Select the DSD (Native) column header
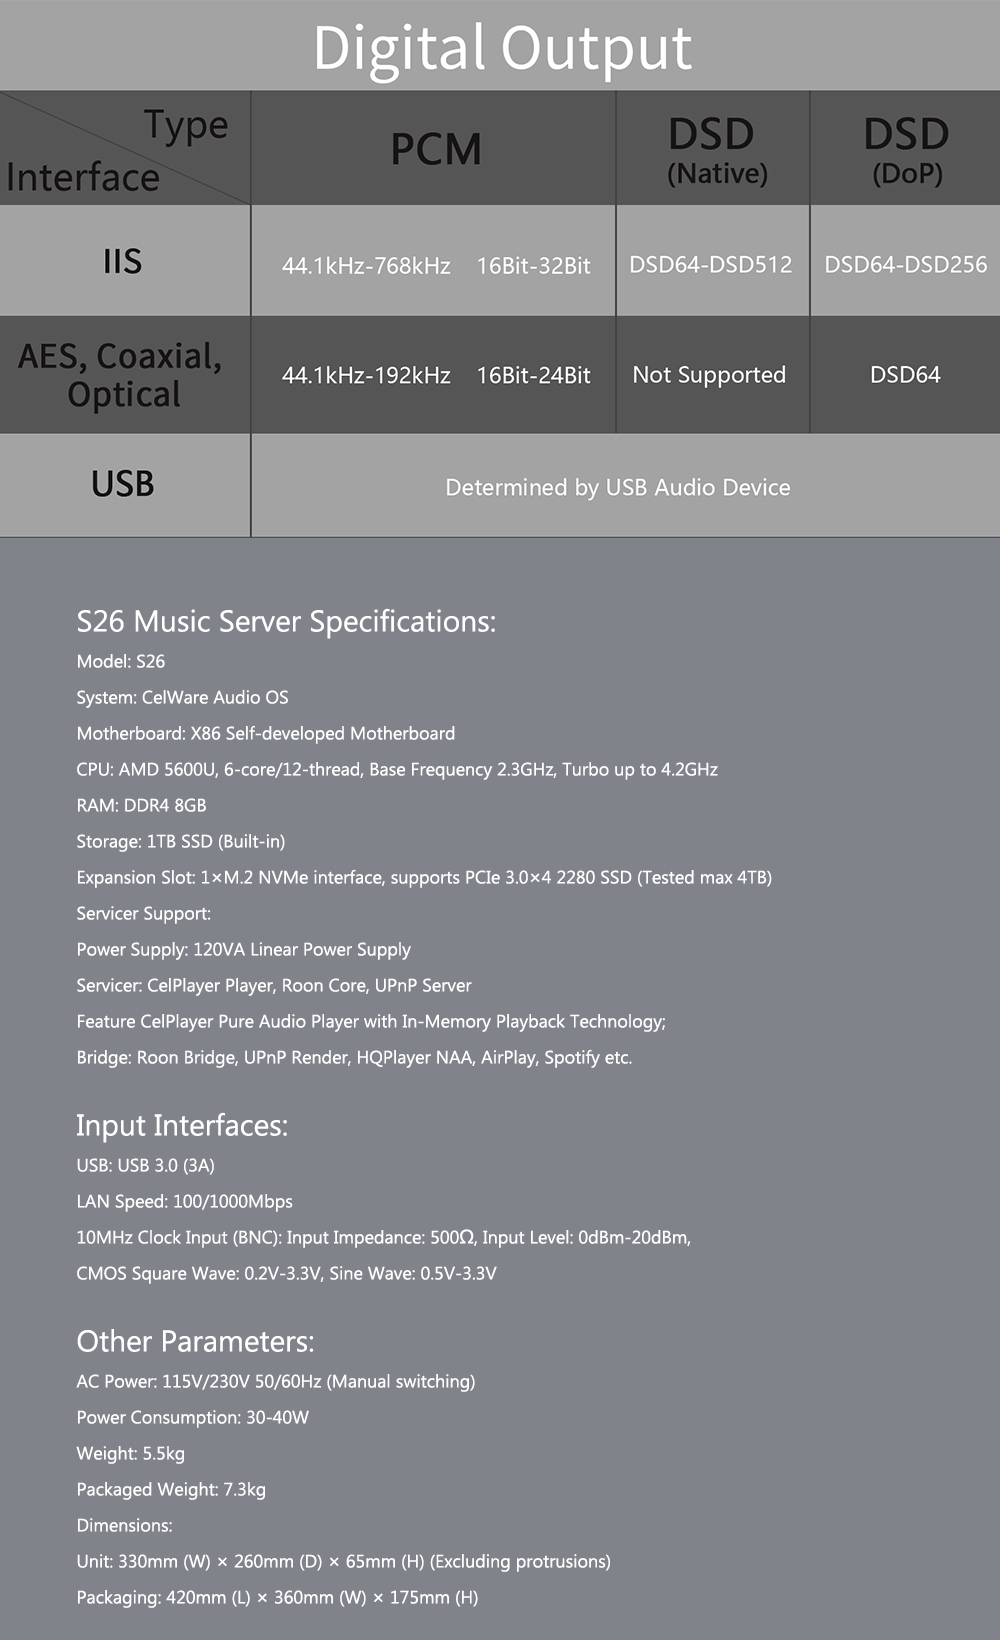The image size is (1000, 1640). (712, 150)
